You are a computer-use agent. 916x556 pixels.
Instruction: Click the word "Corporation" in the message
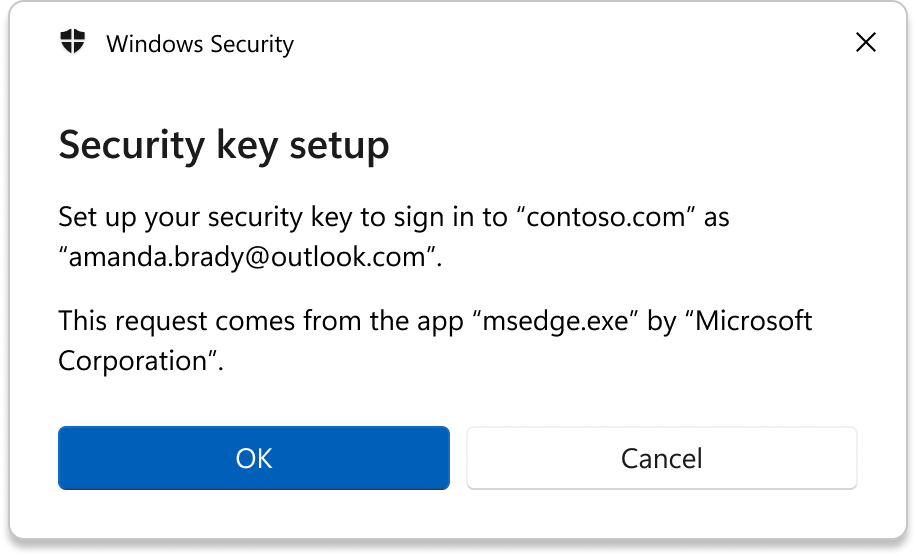coord(133,362)
